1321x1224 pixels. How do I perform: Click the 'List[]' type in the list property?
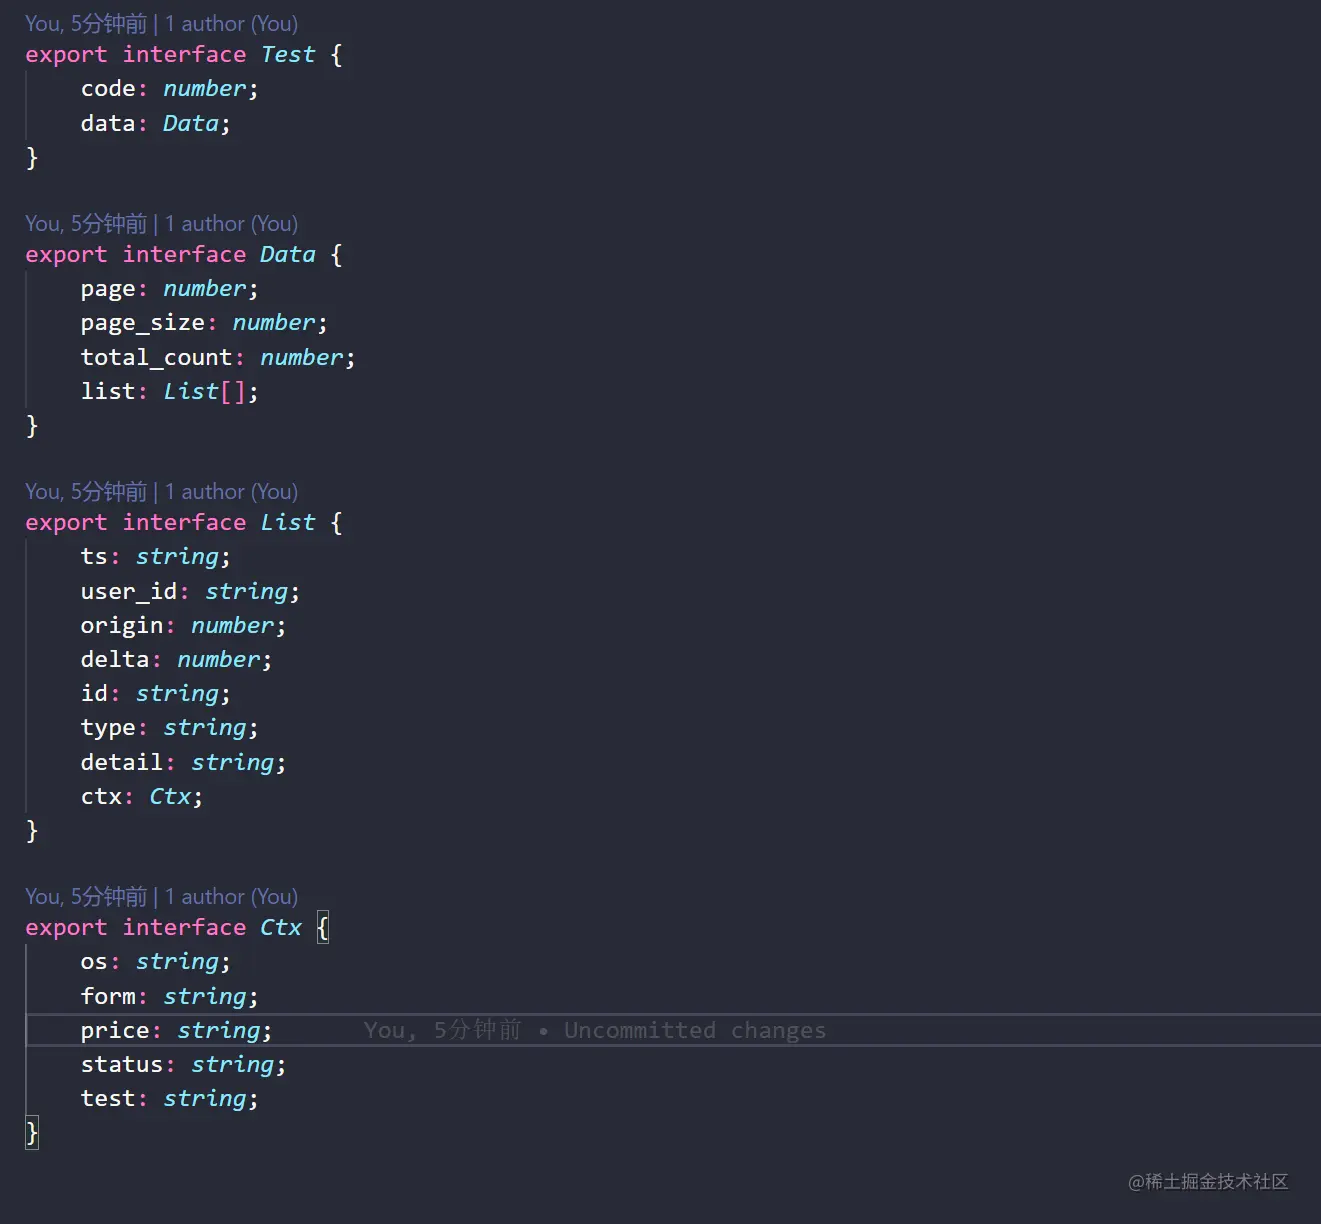coord(204,392)
